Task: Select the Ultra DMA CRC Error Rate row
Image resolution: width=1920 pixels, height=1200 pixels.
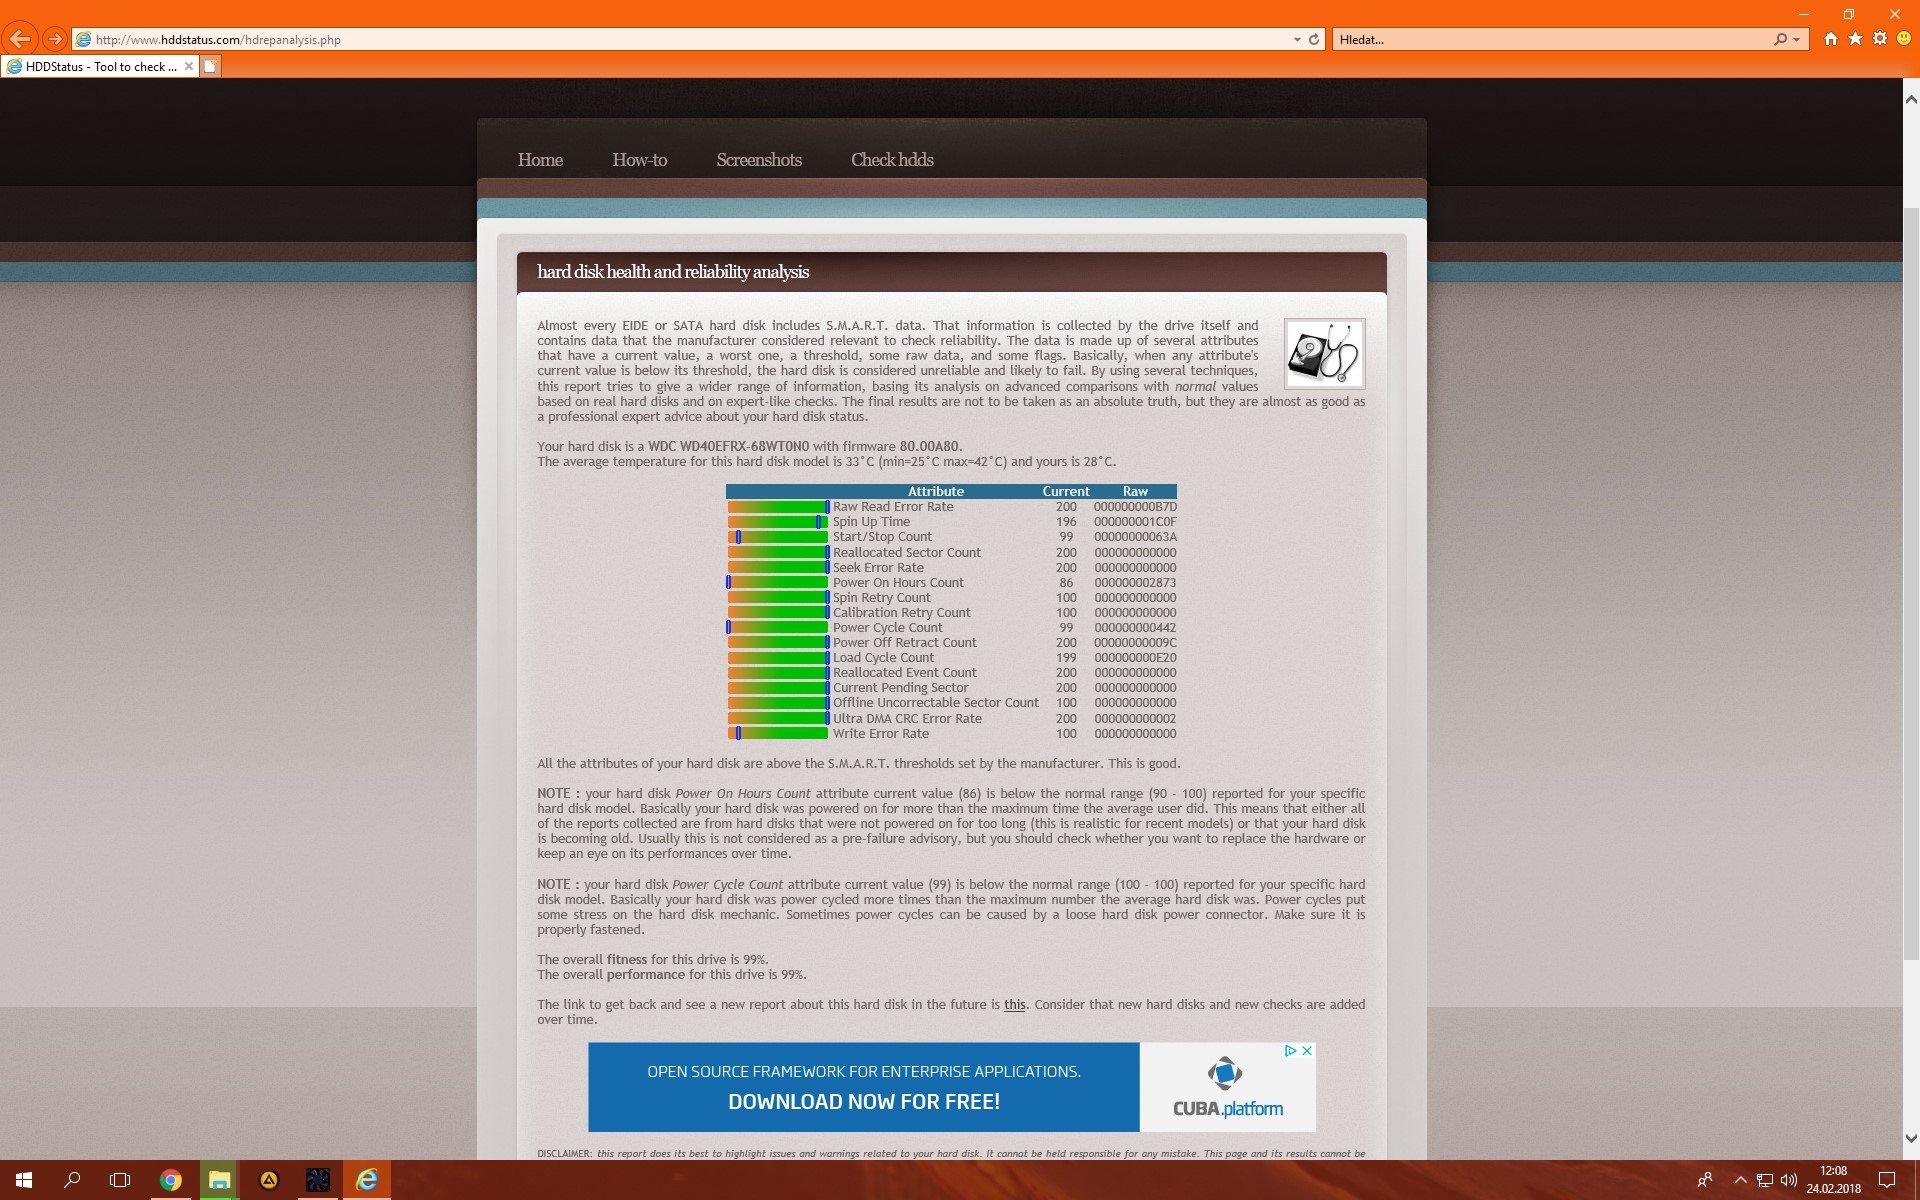Action: pos(952,719)
